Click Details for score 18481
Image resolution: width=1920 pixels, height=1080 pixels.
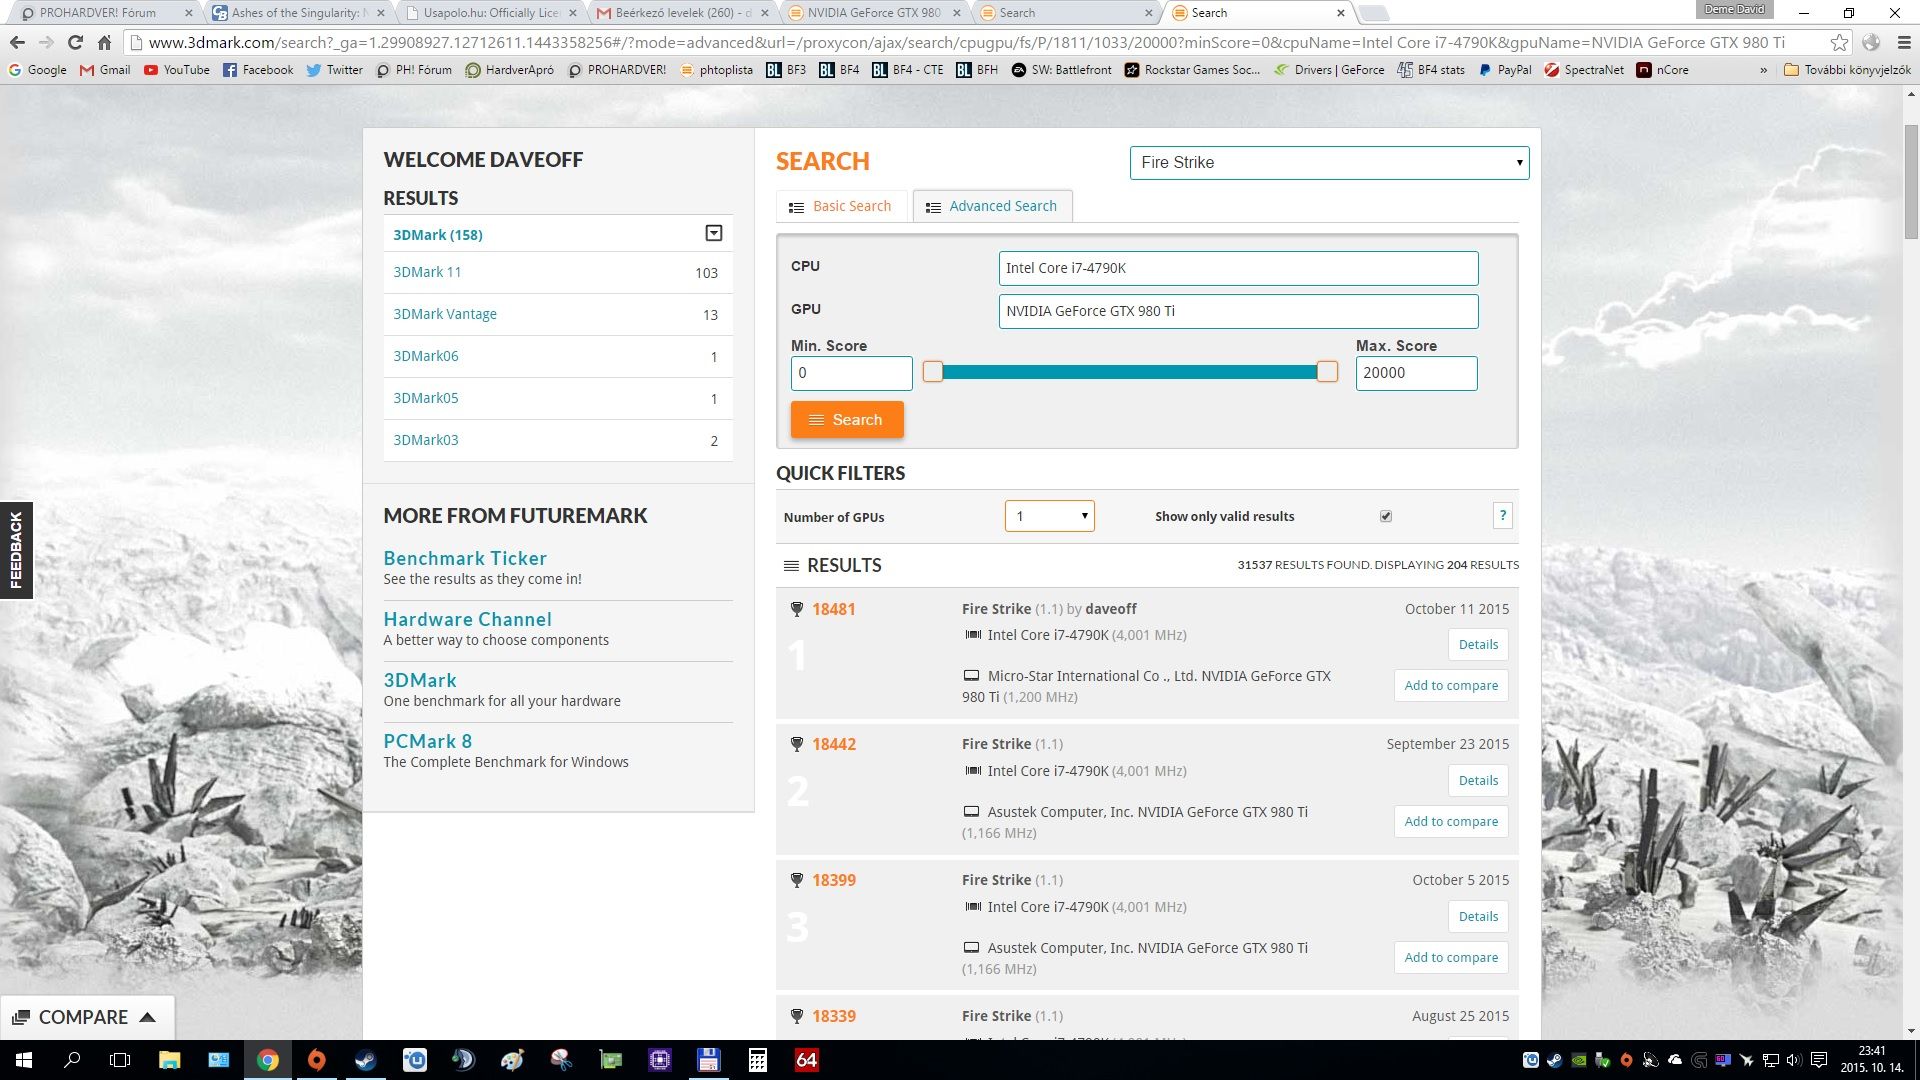click(x=1478, y=645)
